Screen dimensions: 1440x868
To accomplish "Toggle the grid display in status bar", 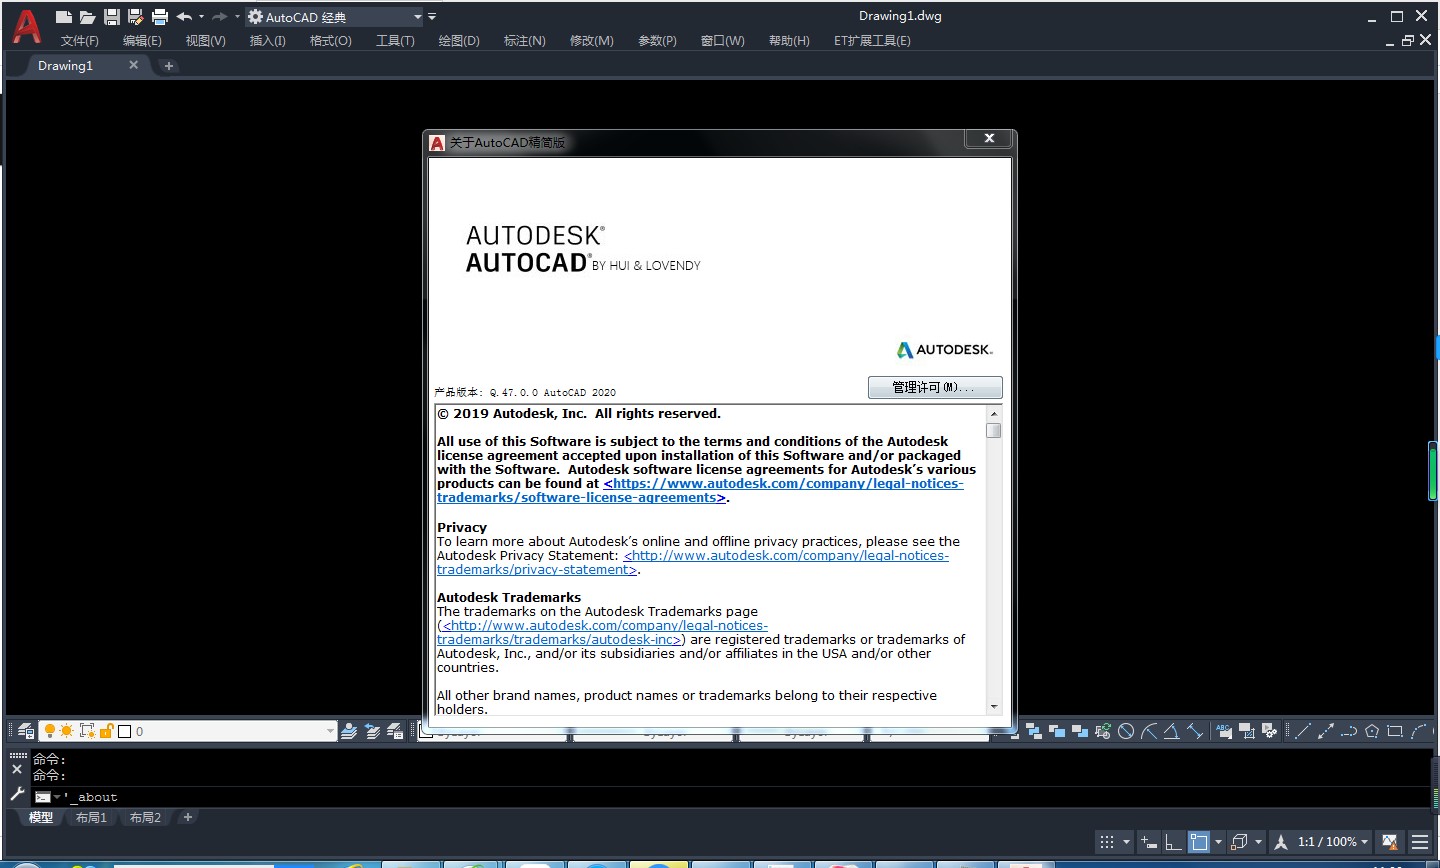I will [1107, 842].
